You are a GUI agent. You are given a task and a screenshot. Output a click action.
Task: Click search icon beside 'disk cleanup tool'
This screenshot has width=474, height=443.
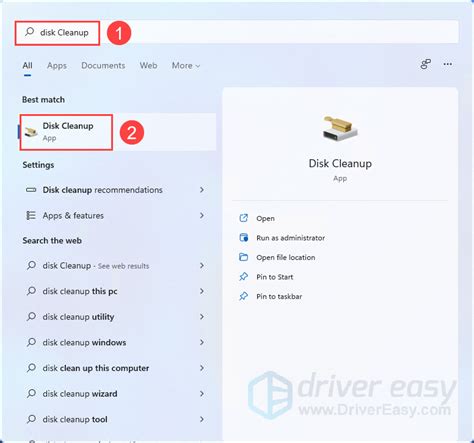click(31, 419)
